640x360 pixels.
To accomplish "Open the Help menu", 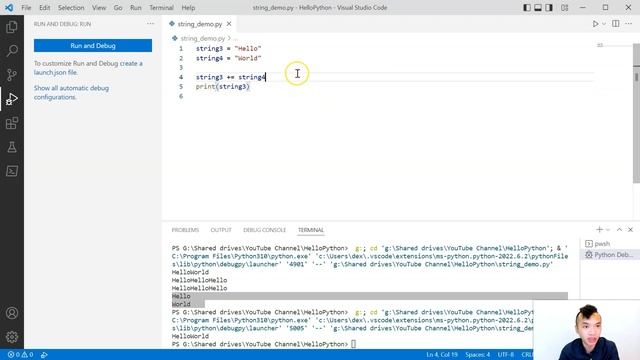I will pos(188,8).
